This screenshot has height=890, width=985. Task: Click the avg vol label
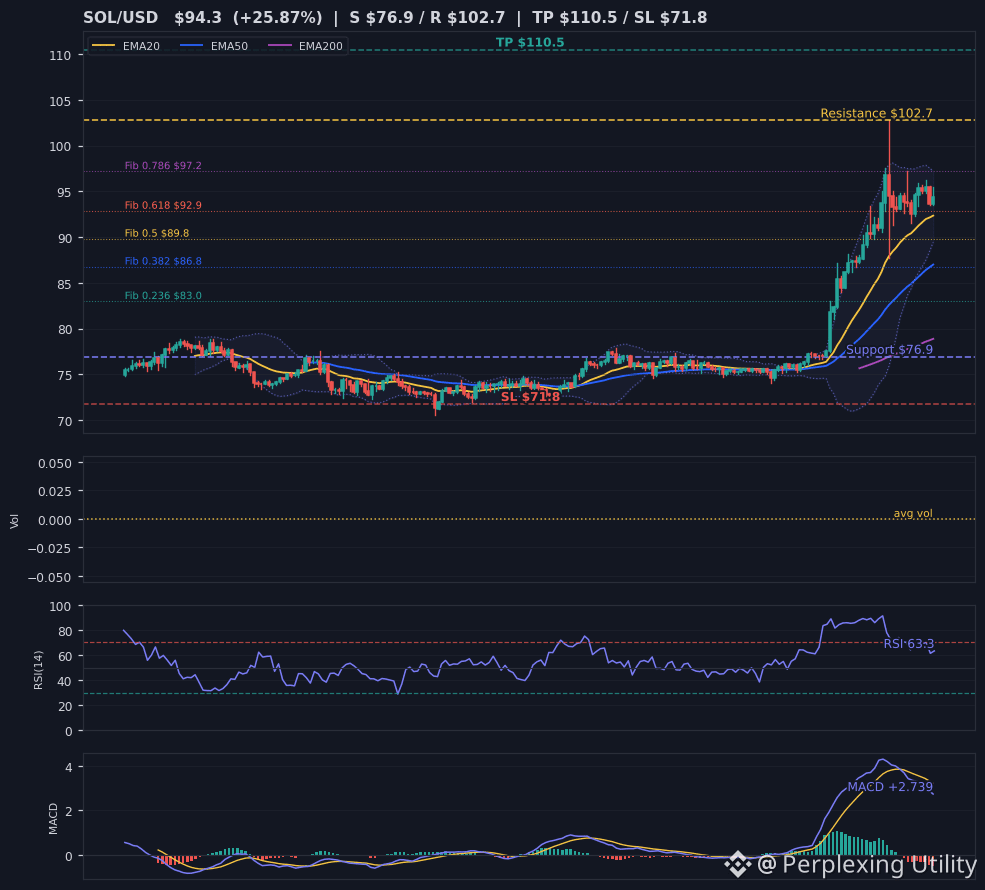913,513
